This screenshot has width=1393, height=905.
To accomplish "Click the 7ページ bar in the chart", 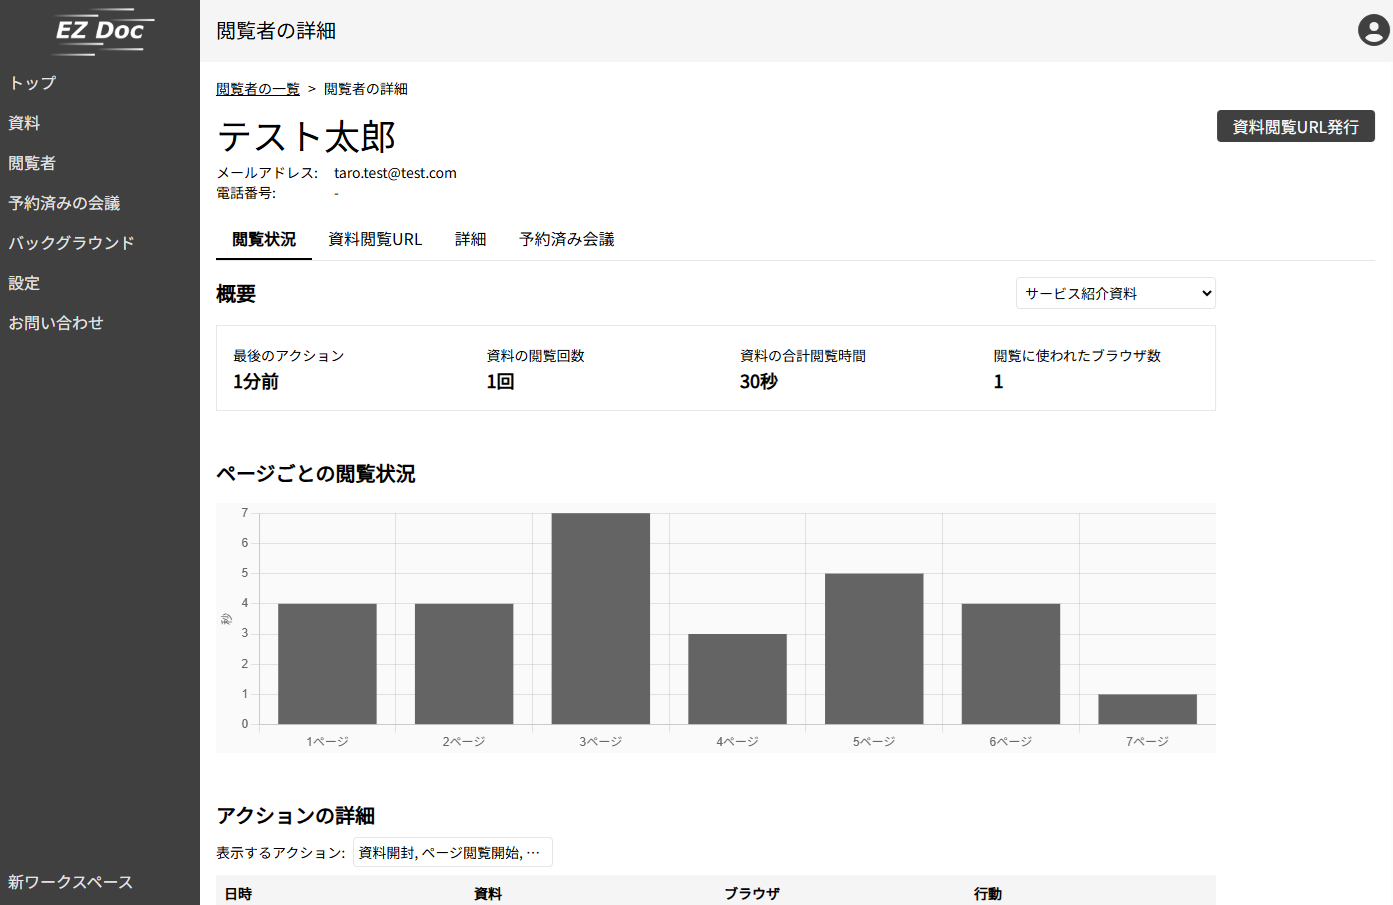I will (x=1147, y=709).
